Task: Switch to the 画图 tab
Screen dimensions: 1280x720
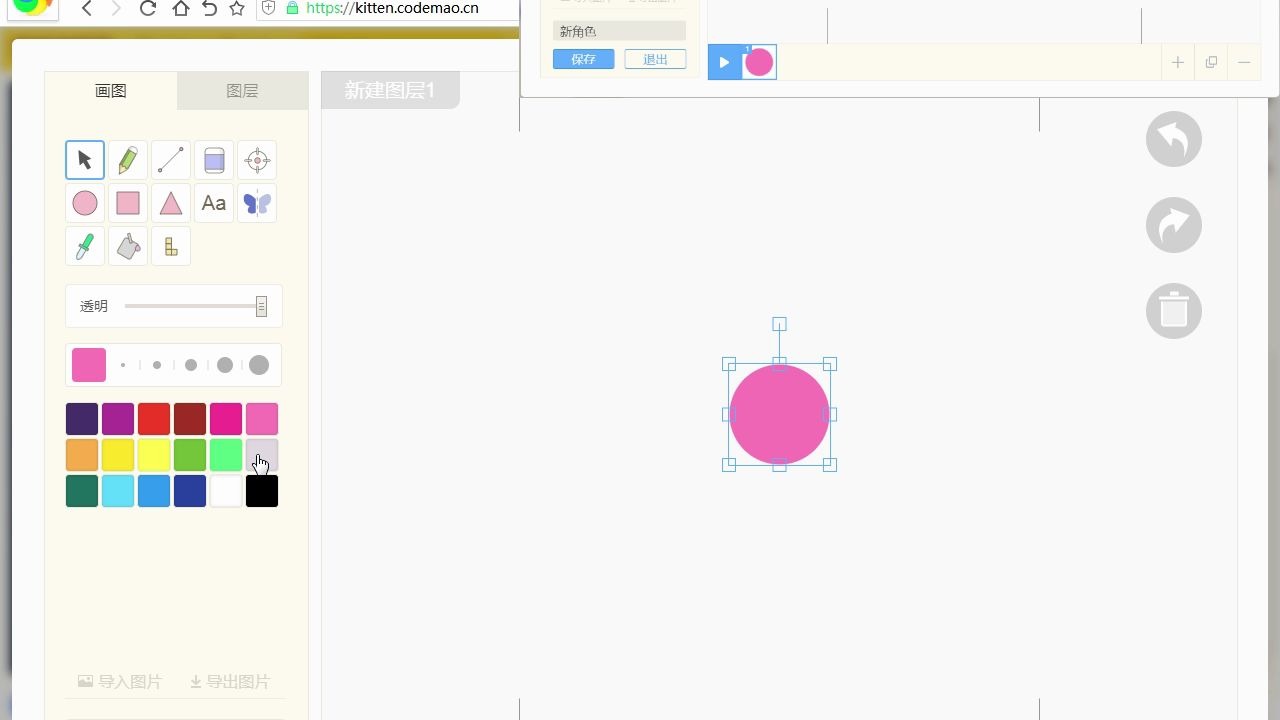Action: [x=111, y=91]
